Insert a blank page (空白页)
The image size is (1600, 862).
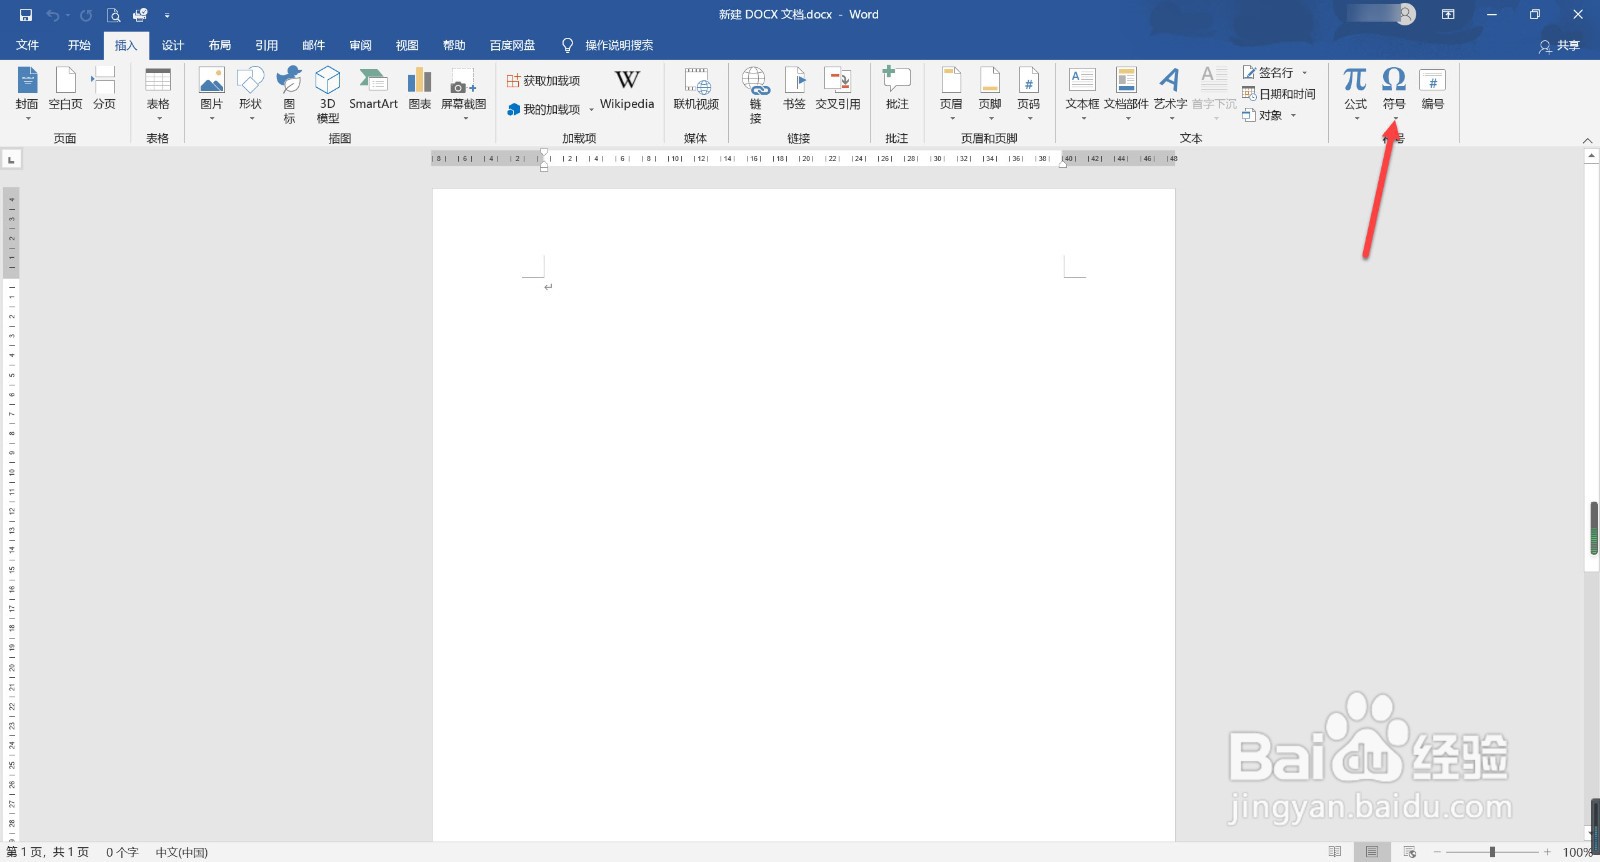point(65,89)
